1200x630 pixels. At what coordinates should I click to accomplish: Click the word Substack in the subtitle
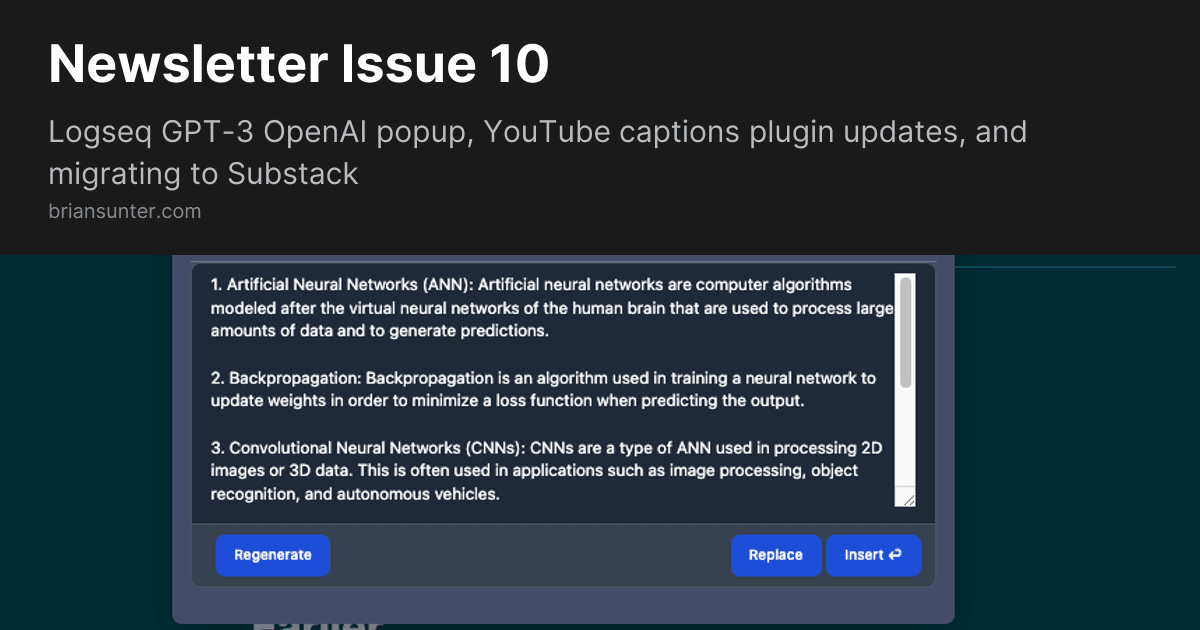[292, 174]
